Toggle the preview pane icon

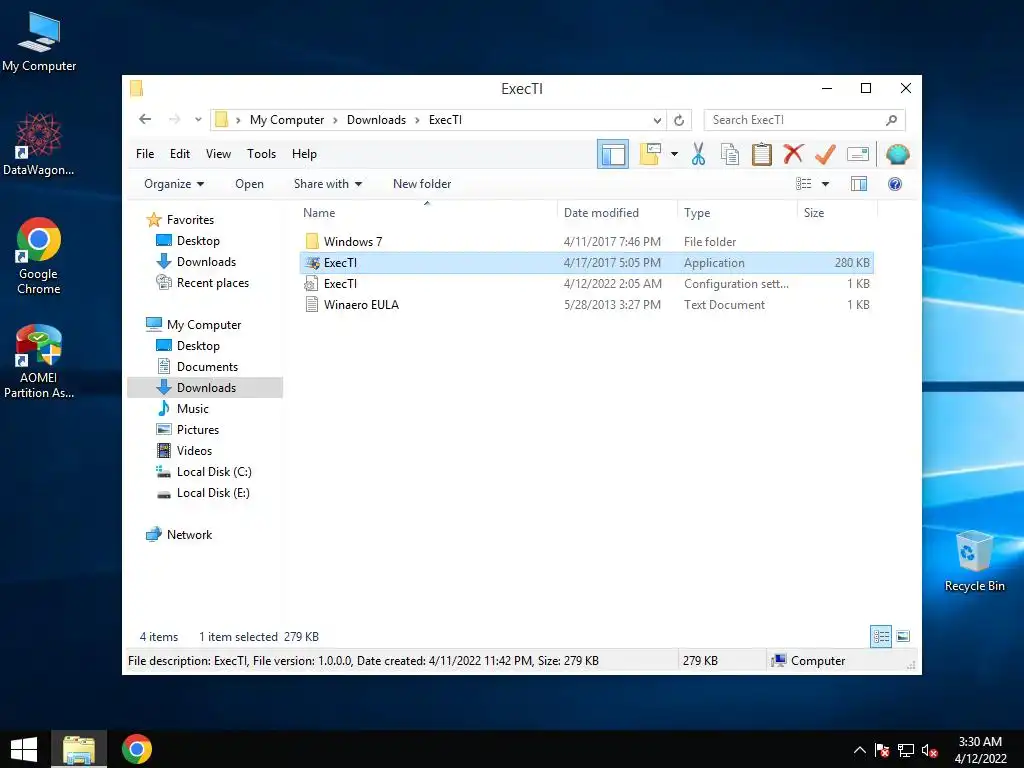[x=859, y=184]
